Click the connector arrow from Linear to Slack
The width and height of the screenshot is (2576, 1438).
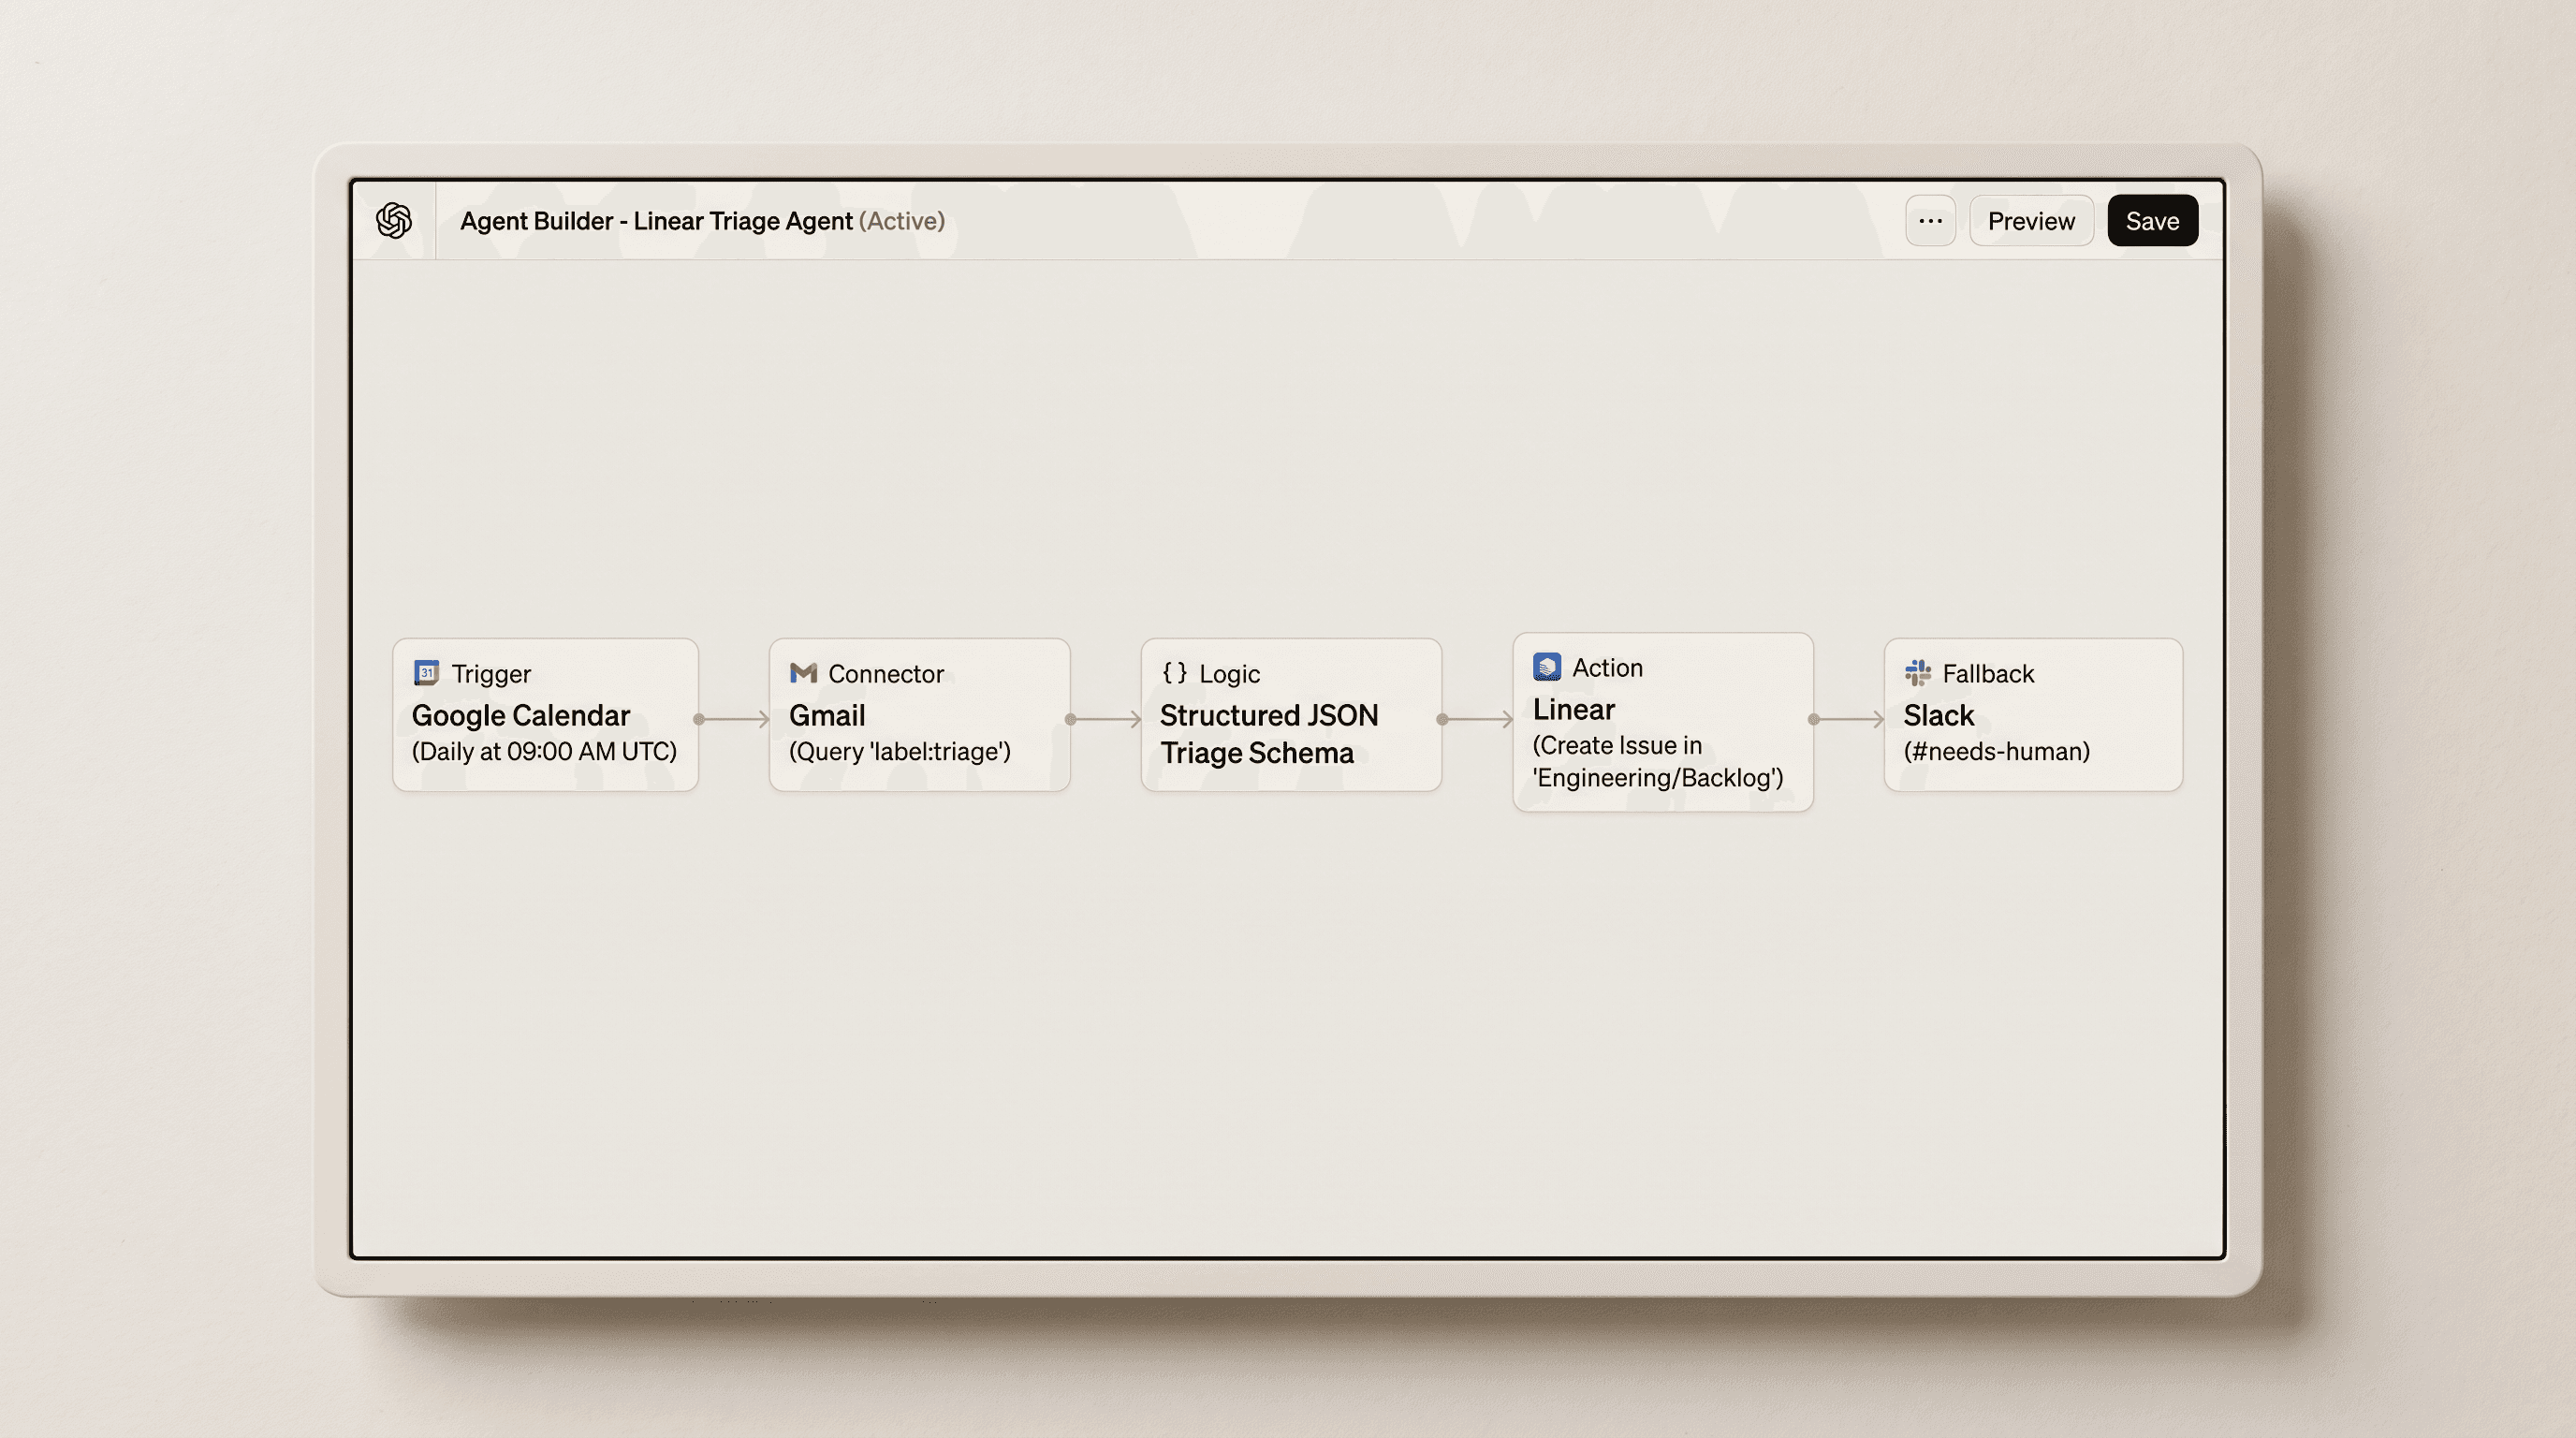click(x=1851, y=719)
